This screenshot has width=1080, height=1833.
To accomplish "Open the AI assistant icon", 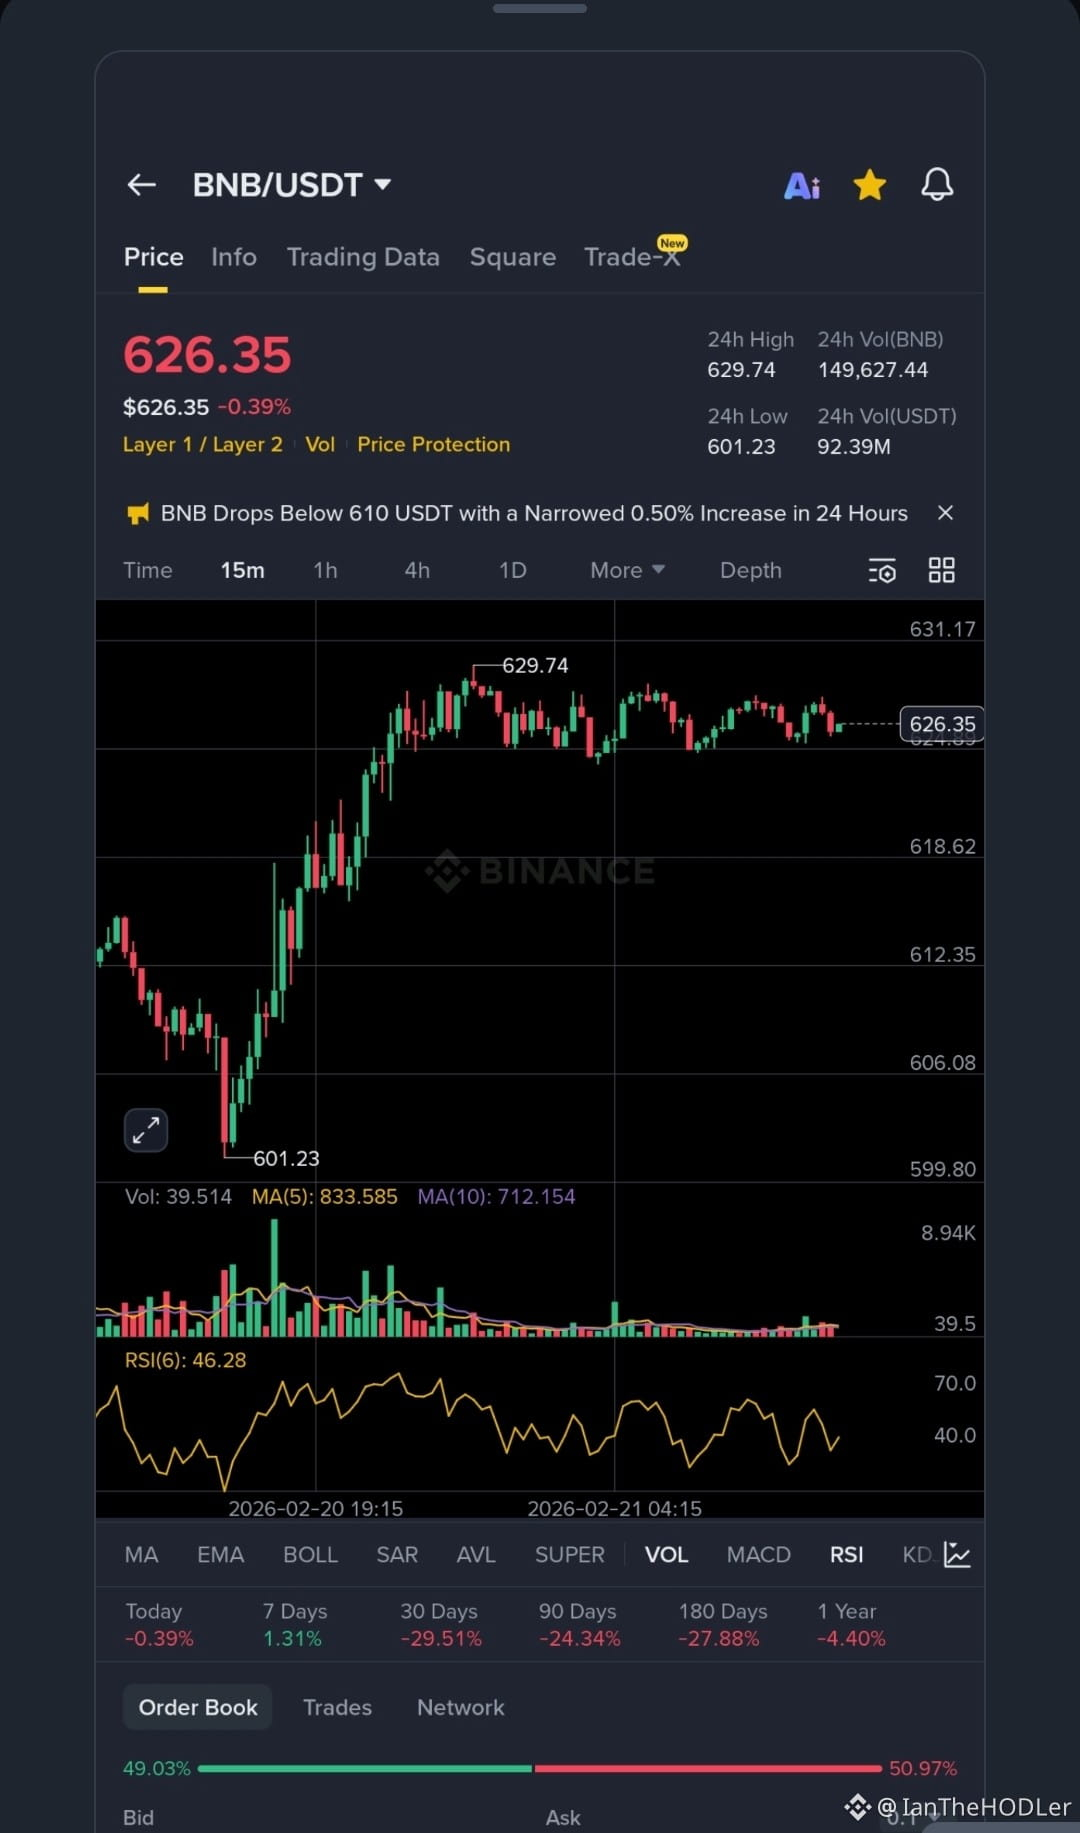I will (x=802, y=185).
